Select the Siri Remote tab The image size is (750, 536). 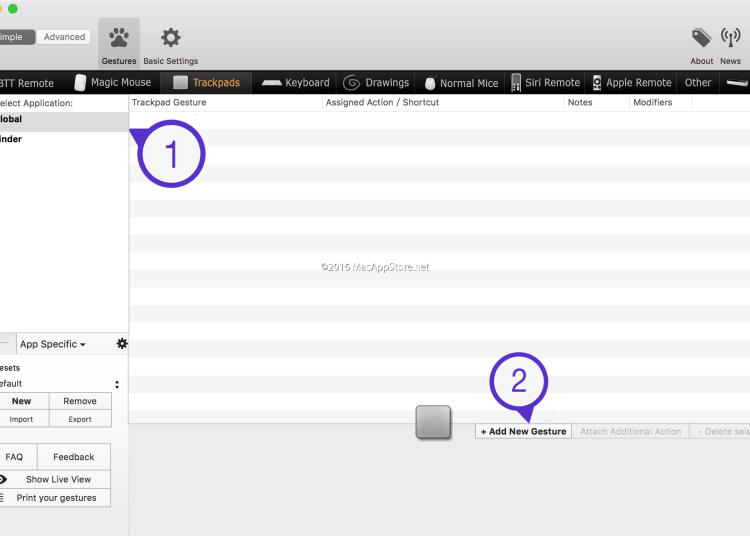point(546,83)
